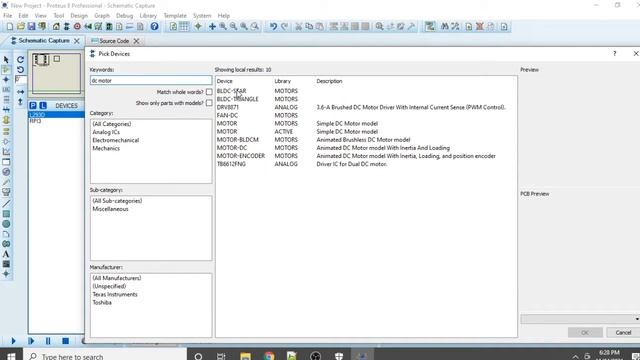Click the help question mark in Pick Devices
Viewport: 640px width, 360px height.
[614, 53]
